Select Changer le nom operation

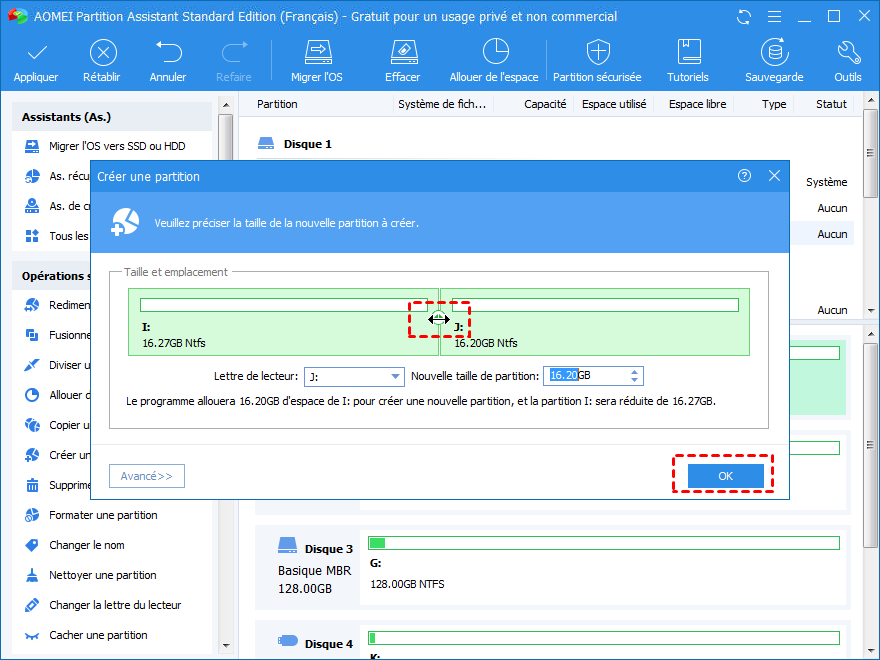pos(86,545)
